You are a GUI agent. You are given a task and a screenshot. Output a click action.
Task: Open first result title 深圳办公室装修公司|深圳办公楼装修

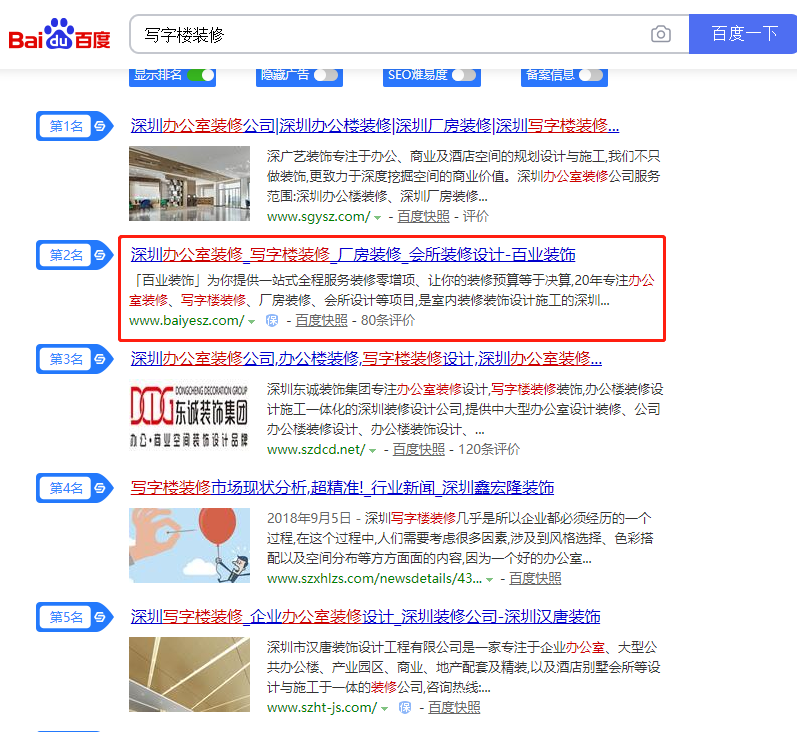375,126
